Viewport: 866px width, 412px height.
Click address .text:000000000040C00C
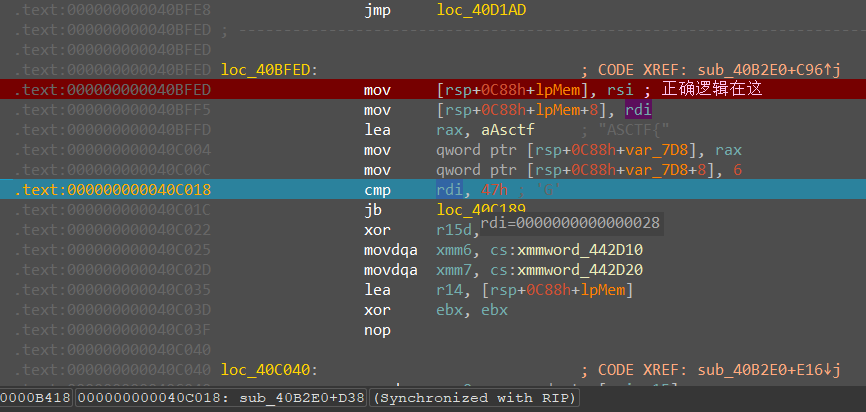tap(113, 170)
